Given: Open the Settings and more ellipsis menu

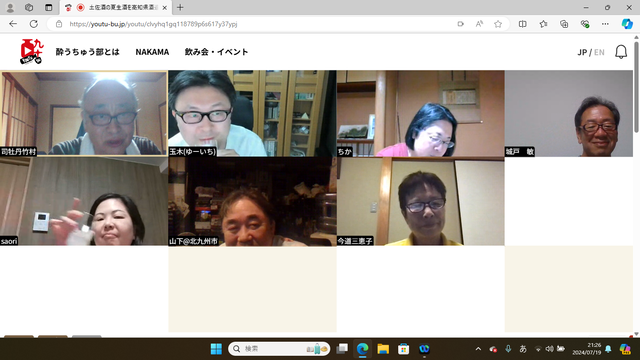Looking at the screenshot, I should tap(605, 24).
